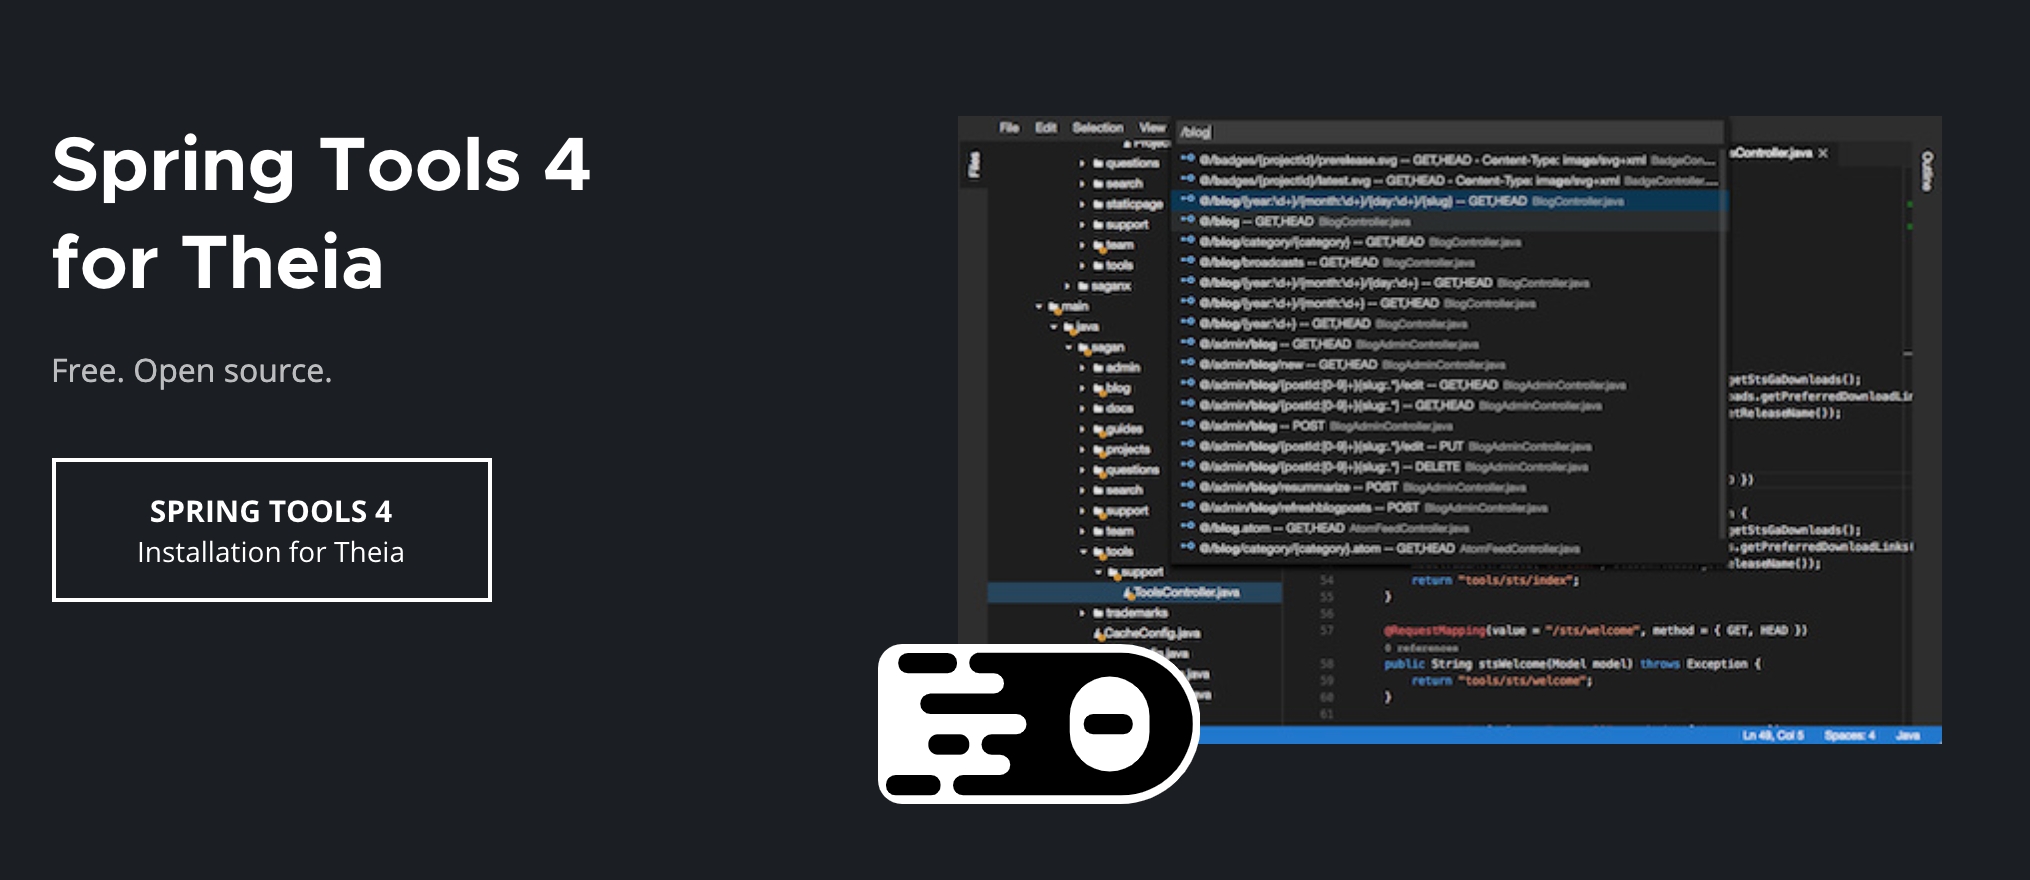
Task: Open the File menu in Theia screenshot
Action: coord(1009,128)
